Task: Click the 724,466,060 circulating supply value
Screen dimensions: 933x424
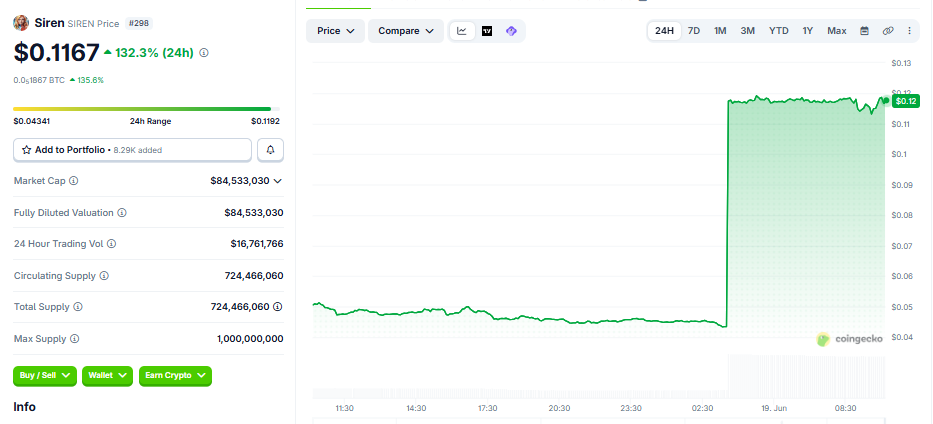Action: click(x=254, y=276)
